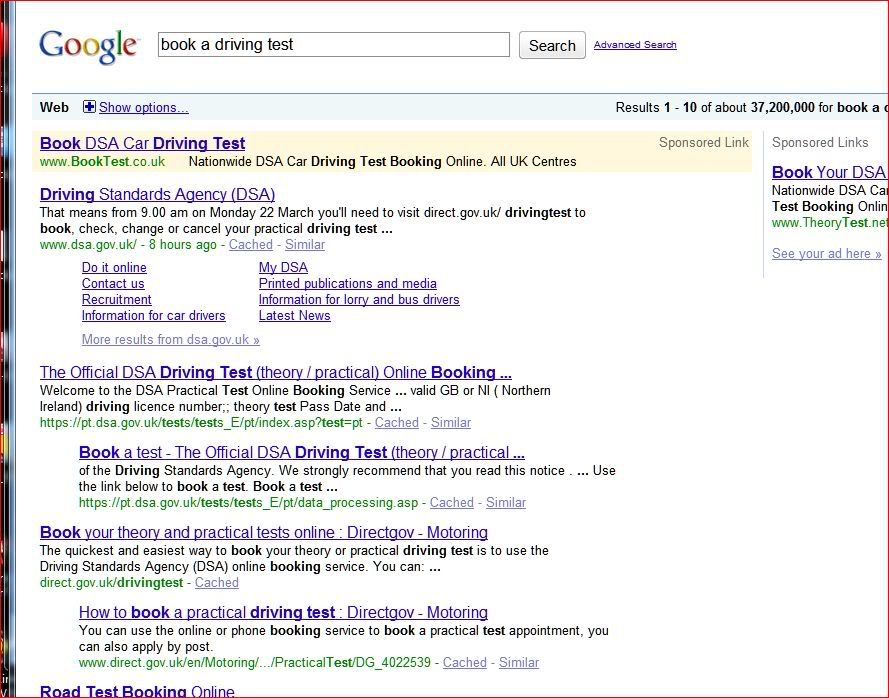Open Similar link for DG_4022539 result
The image size is (889, 698).
click(x=519, y=662)
